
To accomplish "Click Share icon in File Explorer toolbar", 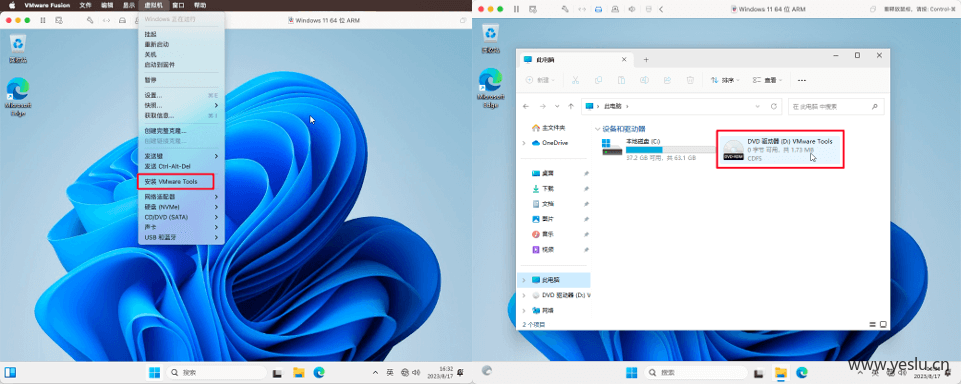I will pyautogui.click(x=667, y=80).
